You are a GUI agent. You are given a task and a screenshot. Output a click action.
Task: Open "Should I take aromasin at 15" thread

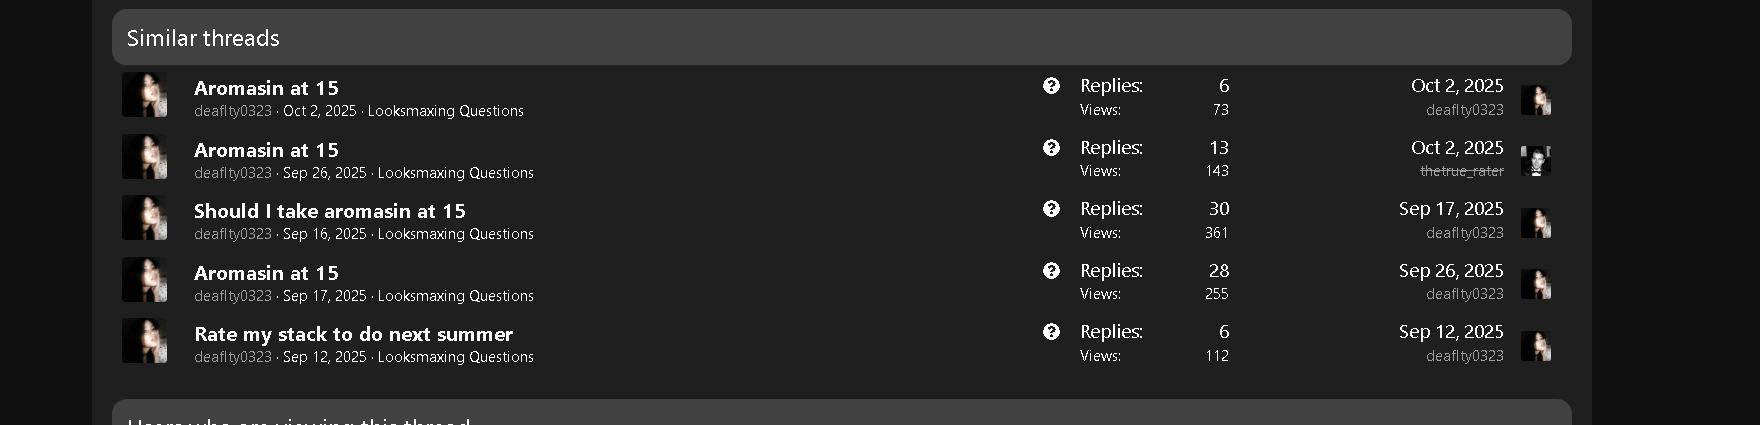coord(329,211)
